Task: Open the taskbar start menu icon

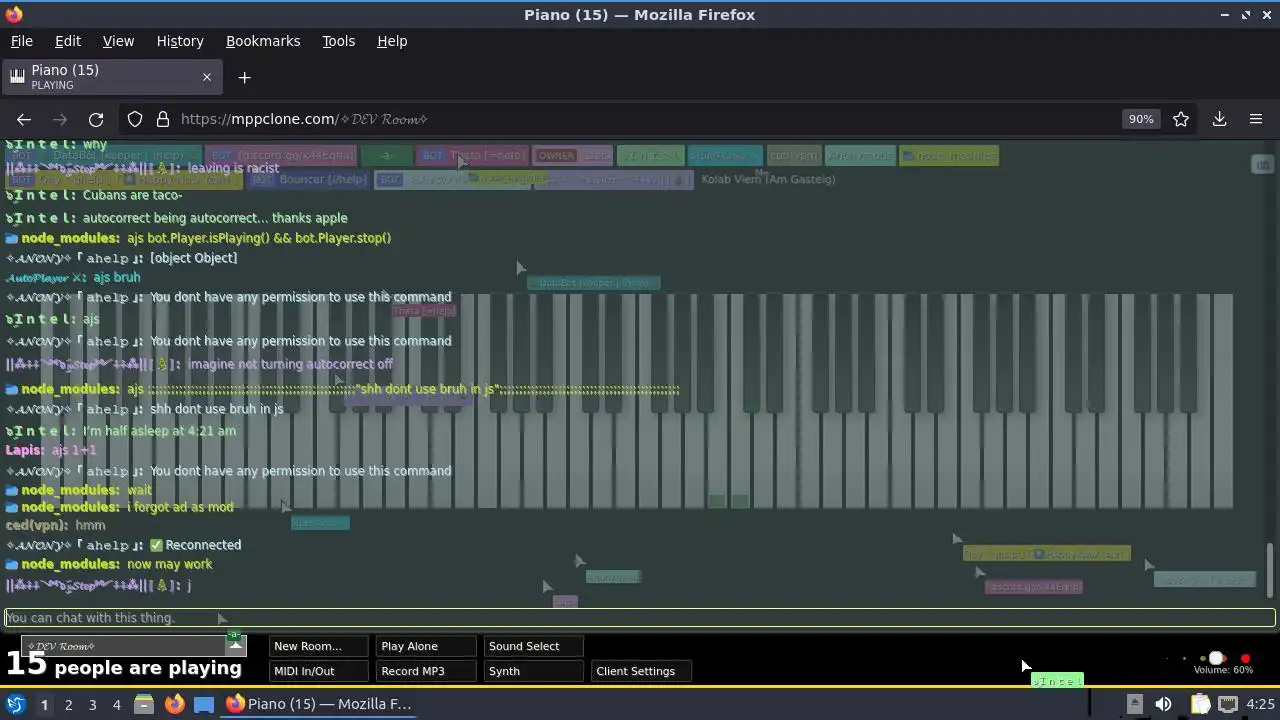Action: tap(16, 704)
